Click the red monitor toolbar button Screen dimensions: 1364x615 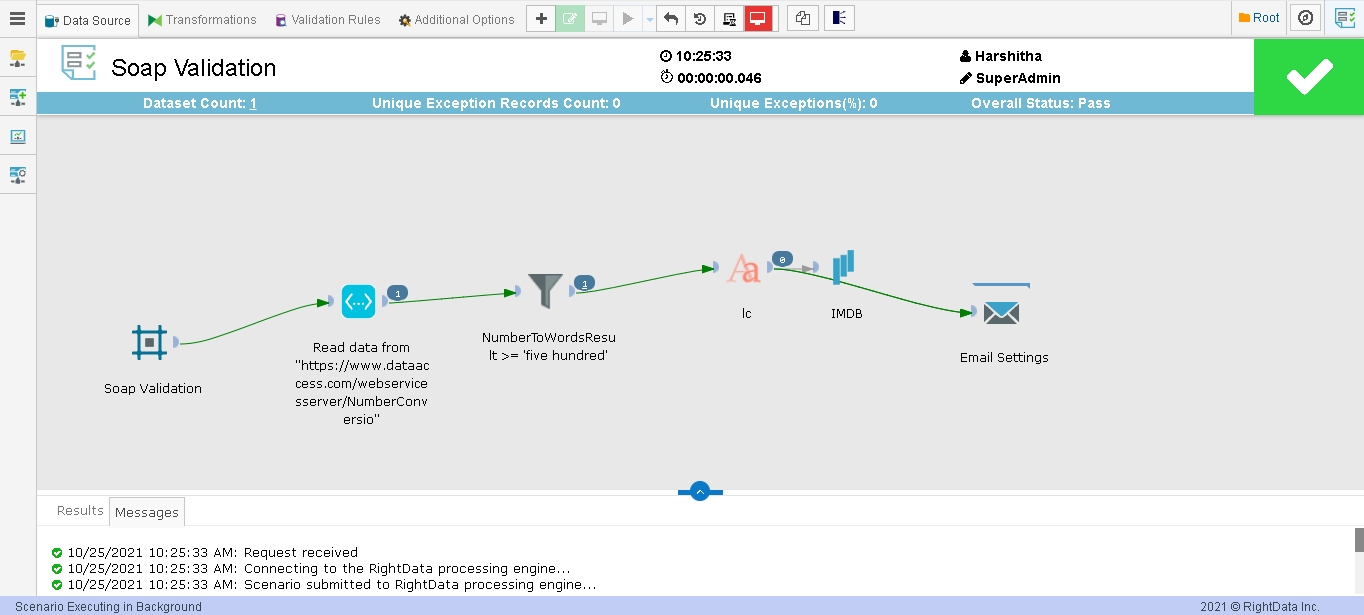(758, 19)
